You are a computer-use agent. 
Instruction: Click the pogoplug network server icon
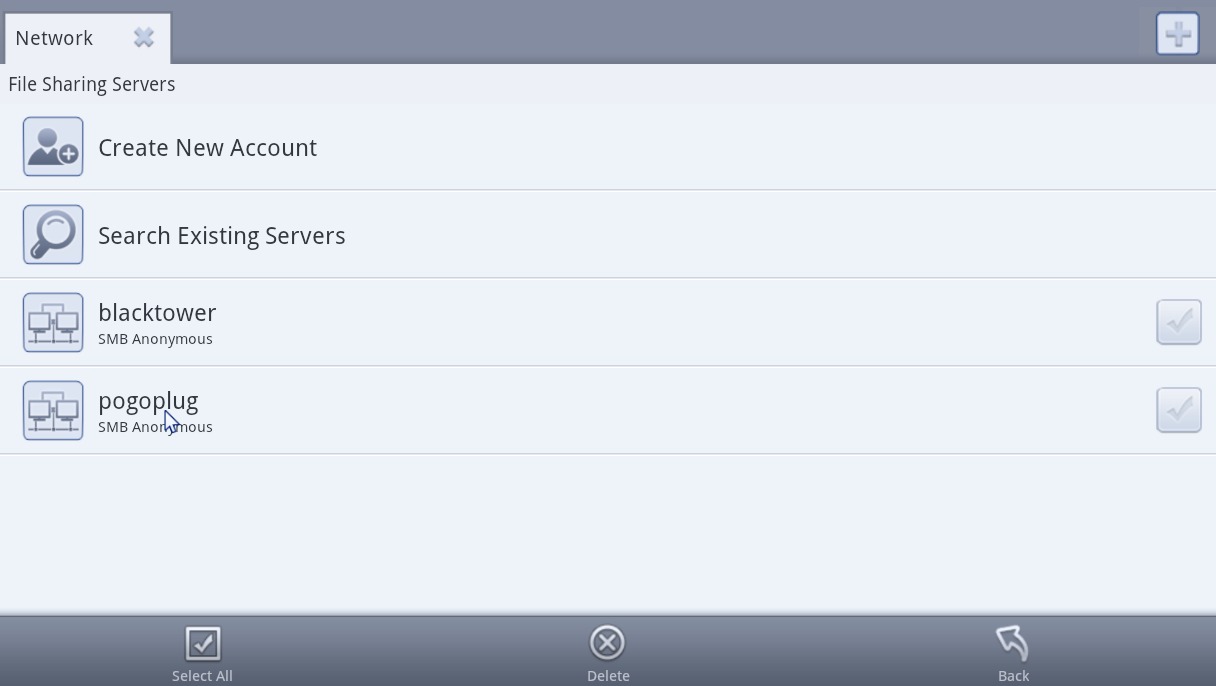point(53,410)
